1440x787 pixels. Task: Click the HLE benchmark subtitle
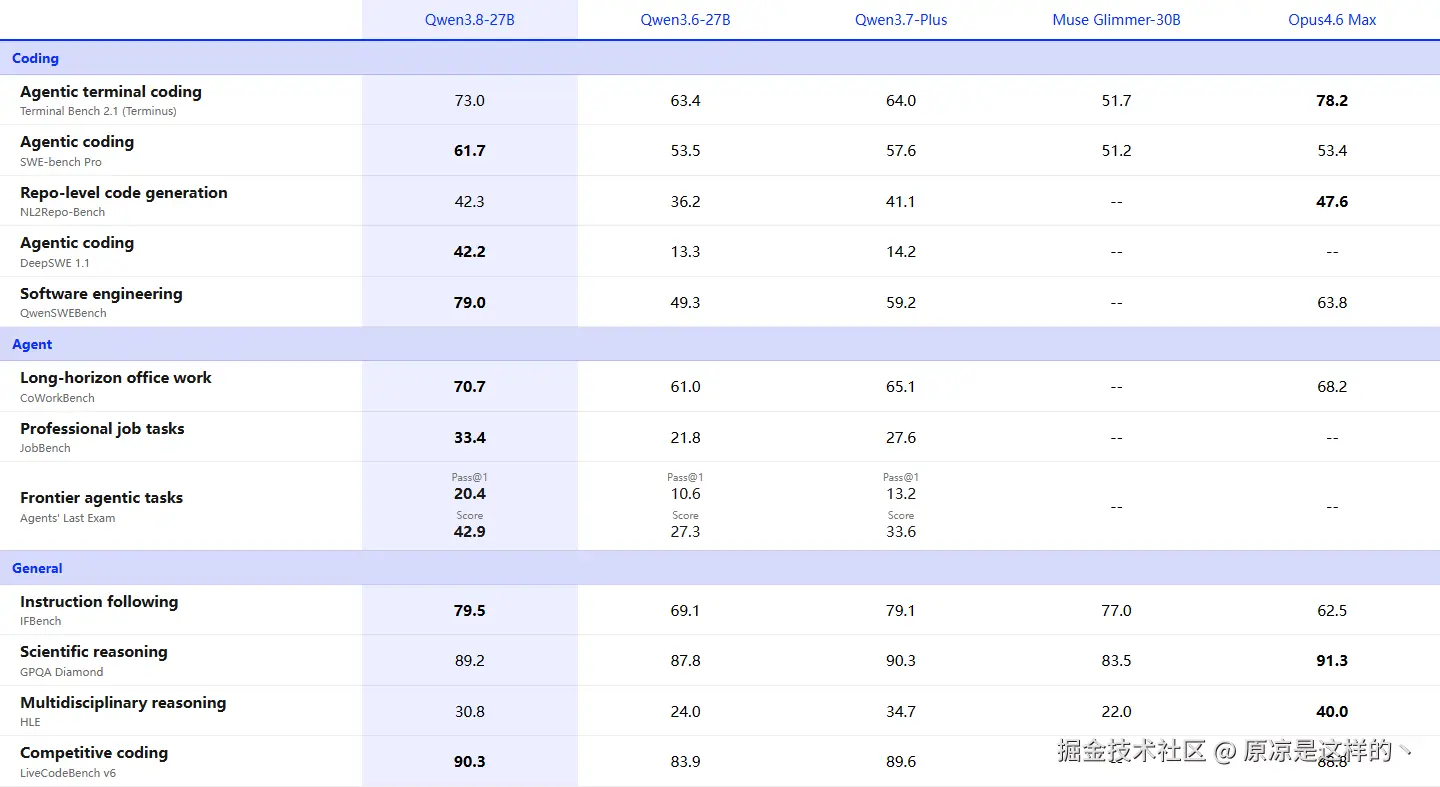click(30, 722)
